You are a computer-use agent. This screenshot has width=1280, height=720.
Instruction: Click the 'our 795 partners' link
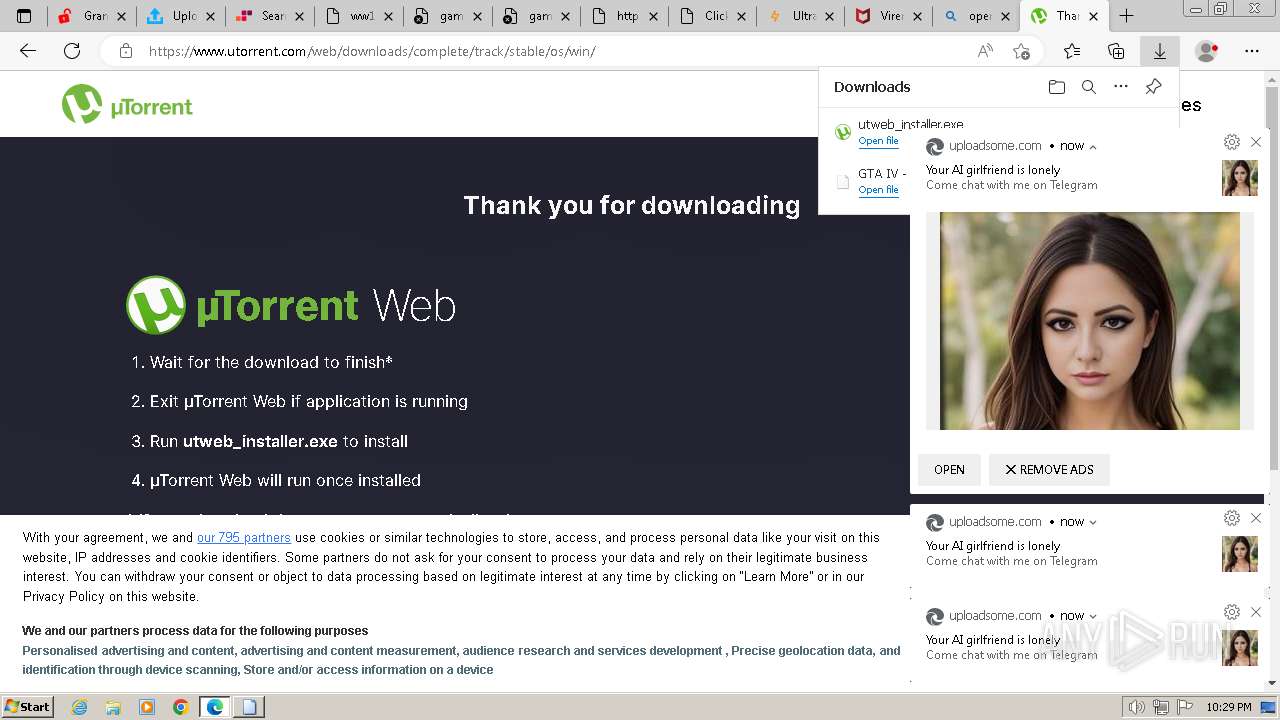tap(244, 538)
